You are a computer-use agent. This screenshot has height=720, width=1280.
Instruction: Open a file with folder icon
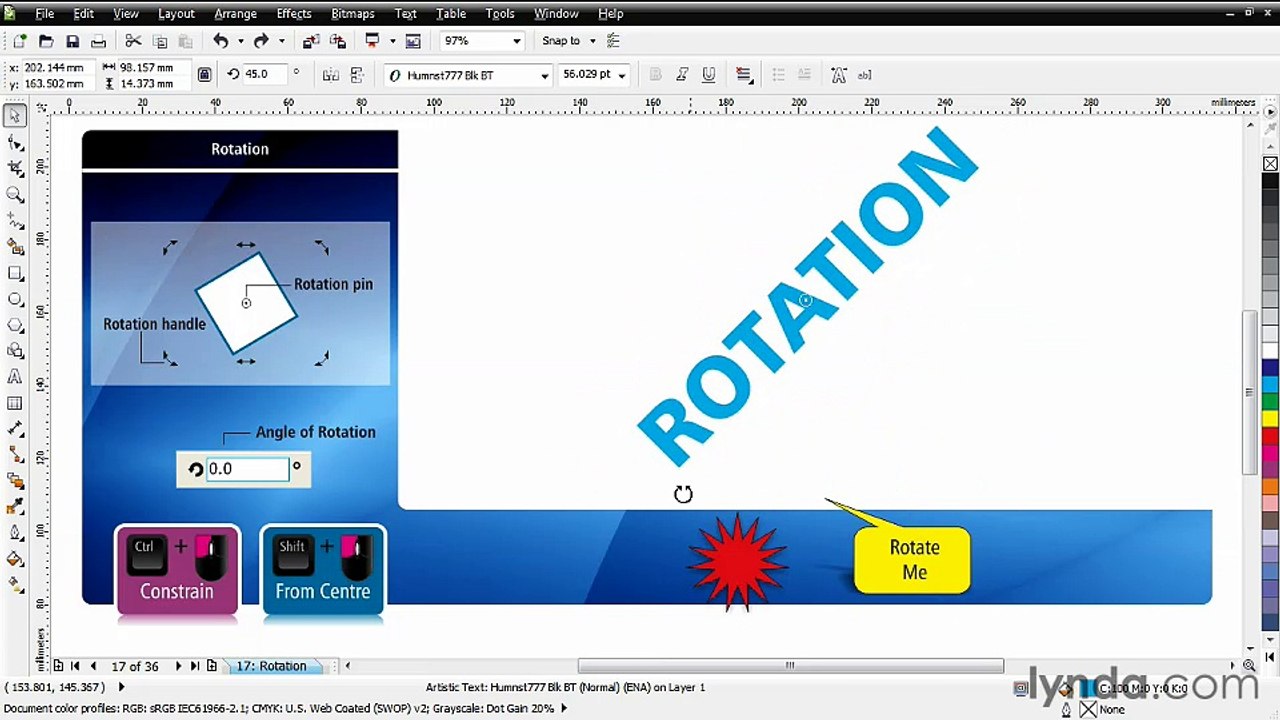coord(46,41)
